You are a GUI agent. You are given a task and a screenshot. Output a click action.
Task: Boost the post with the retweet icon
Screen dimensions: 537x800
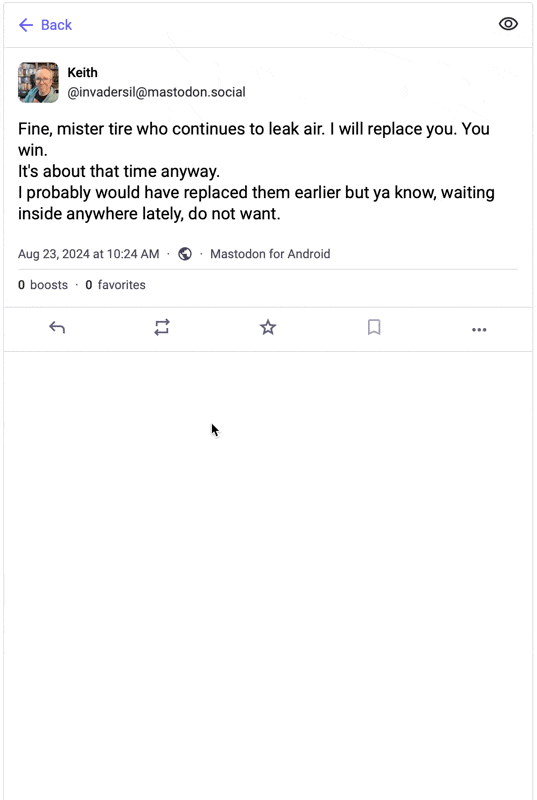(x=162, y=328)
